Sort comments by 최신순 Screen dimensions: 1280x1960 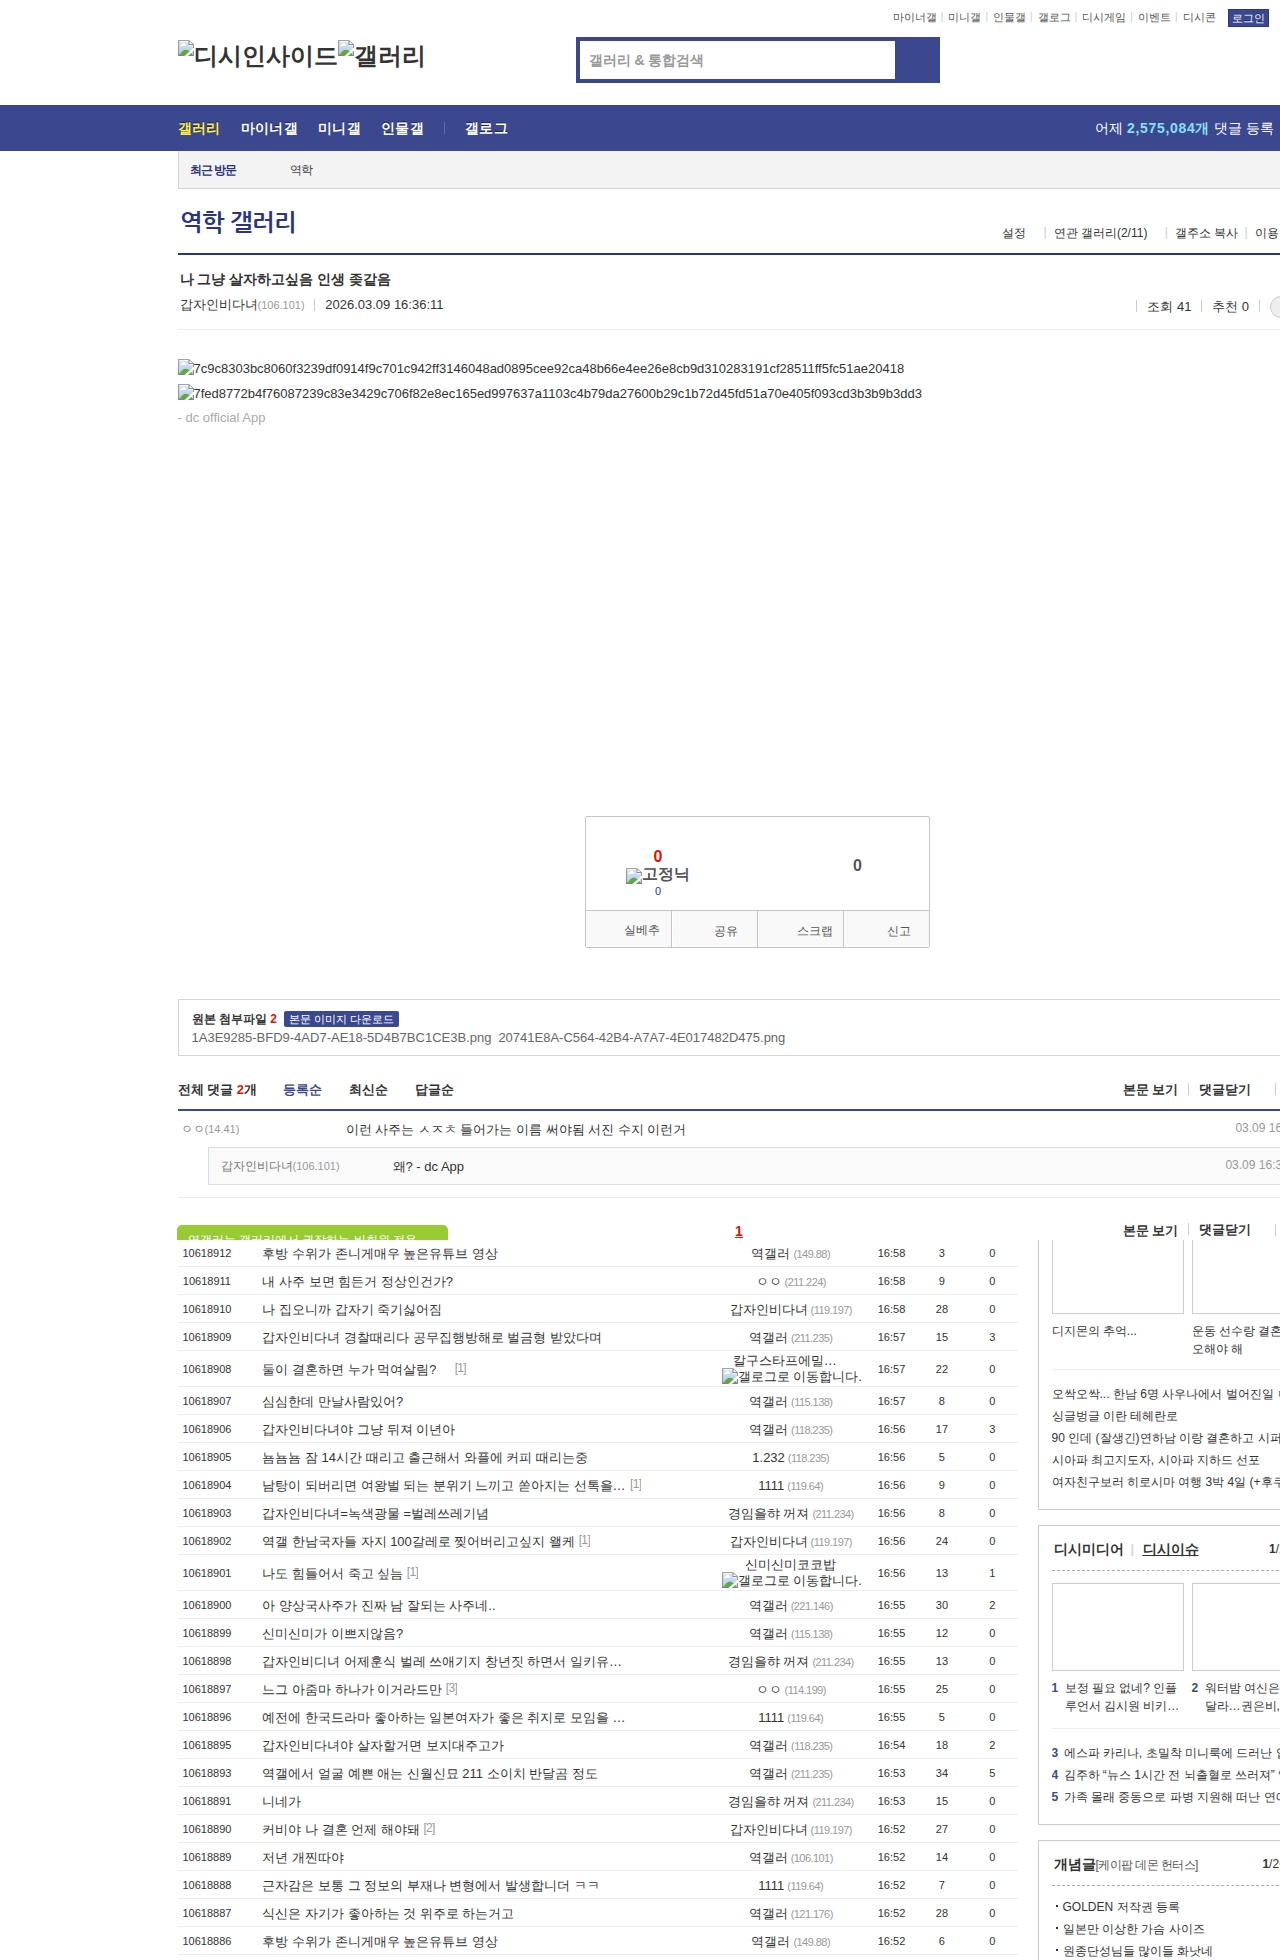pos(368,1090)
